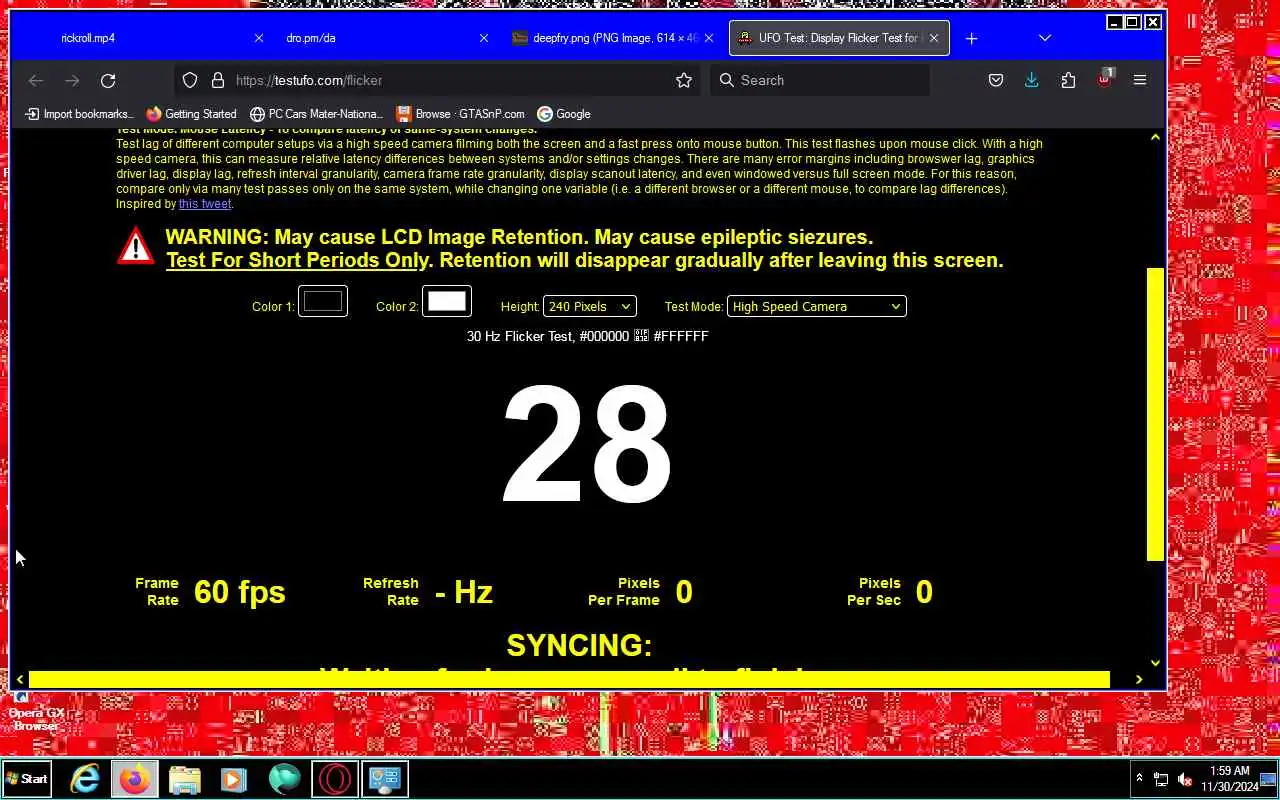
Task: Close the dro.pm/da tab
Action: click(484, 38)
